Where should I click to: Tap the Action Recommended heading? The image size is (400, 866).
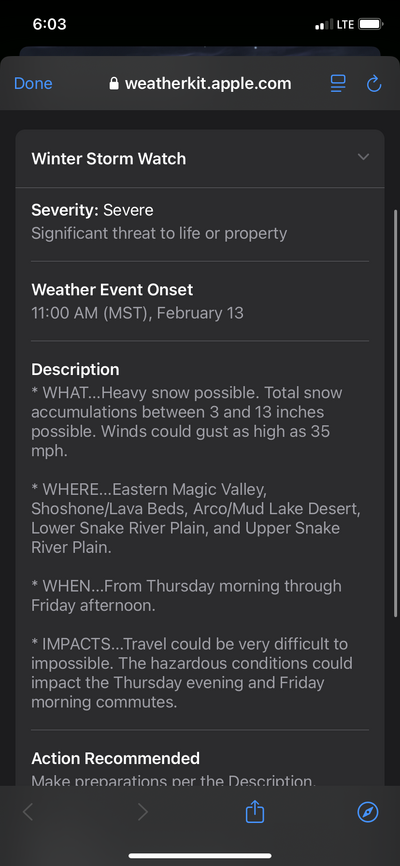pos(115,758)
